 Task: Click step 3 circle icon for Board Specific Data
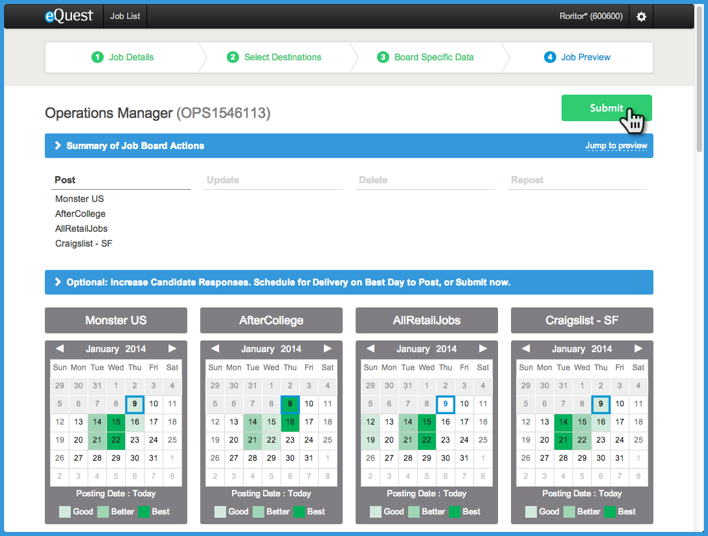click(x=383, y=57)
